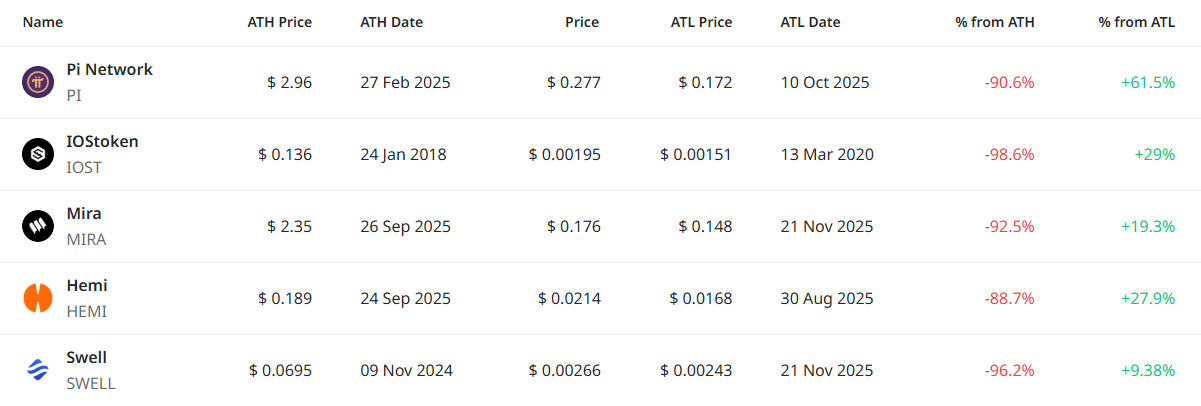Image resolution: width=1201 pixels, height=406 pixels.
Task: Click the blue Swell coin logo
Action: (x=38, y=370)
